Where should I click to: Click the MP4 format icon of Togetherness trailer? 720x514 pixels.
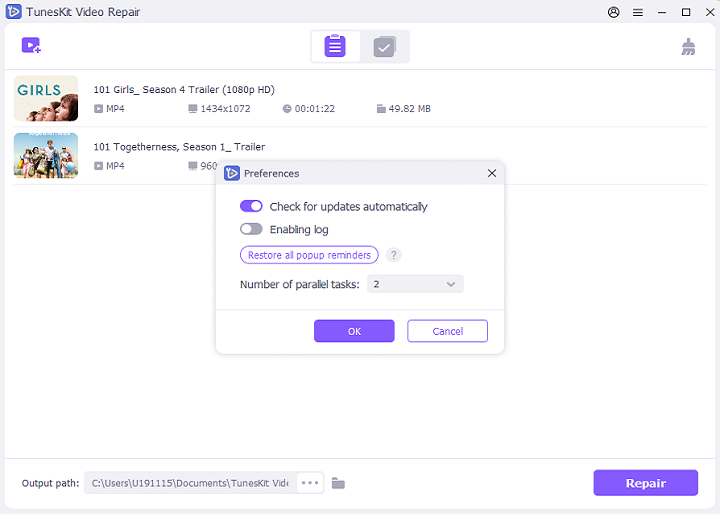[x=98, y=166]
